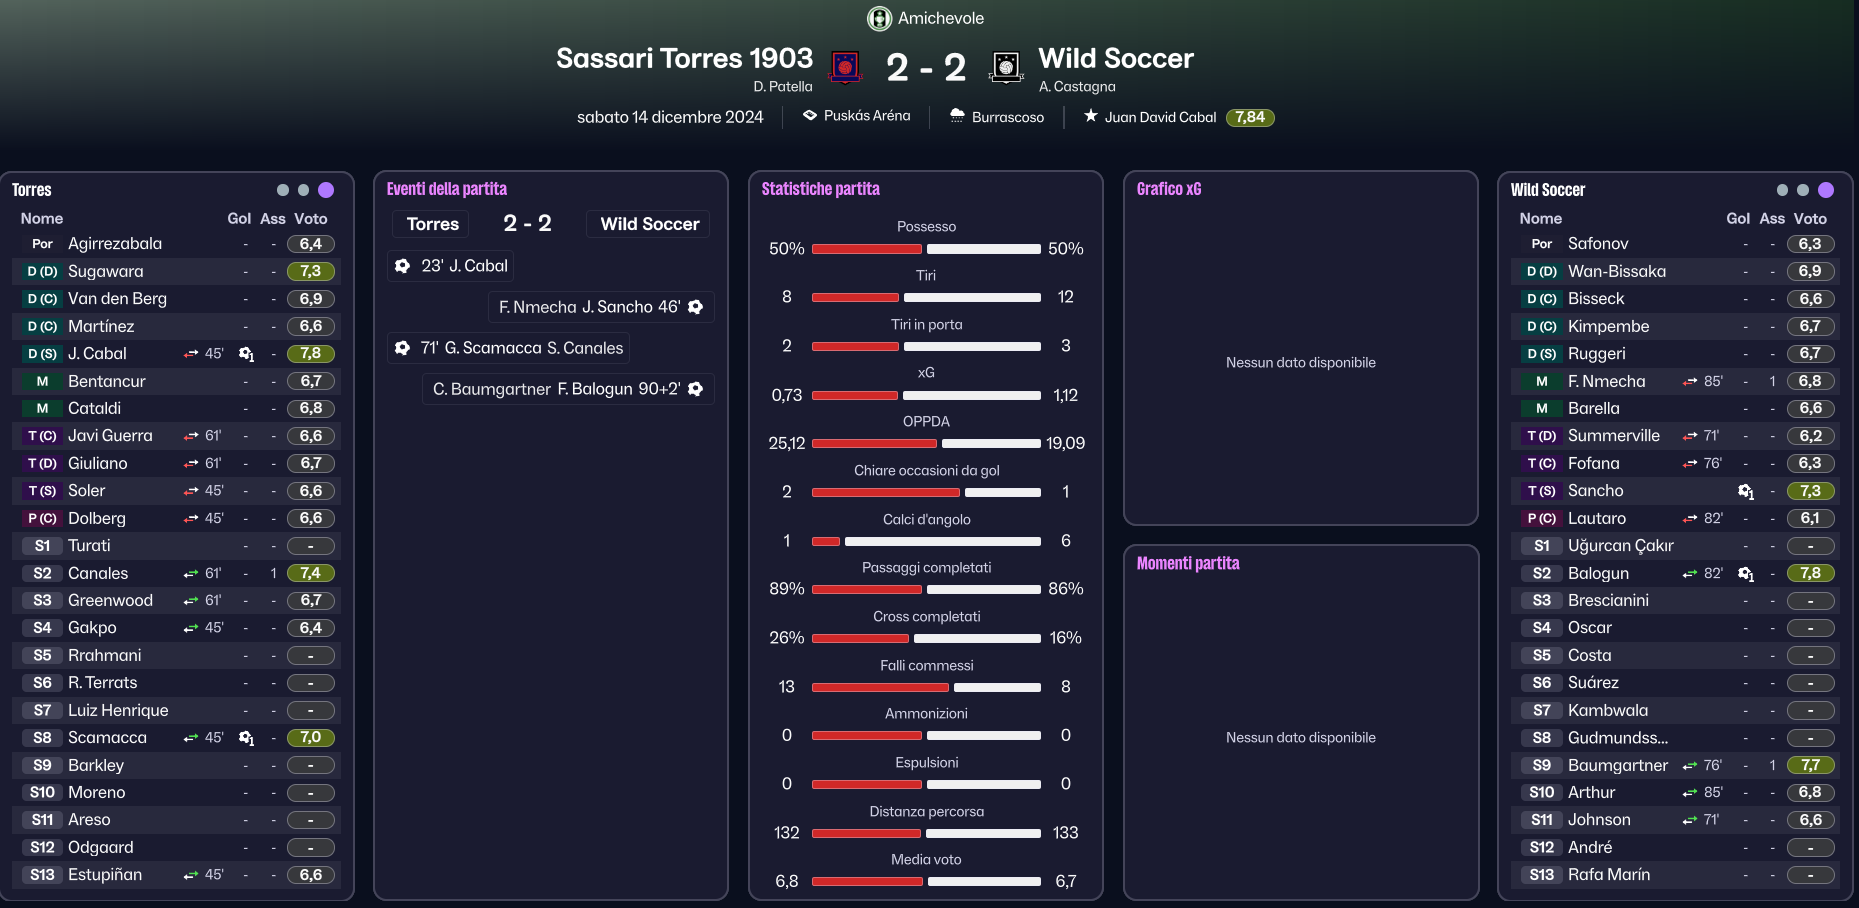1859x908 pixels.
Task: Click the Sassari Torres 1903 club crest
Action: [846, 67]
